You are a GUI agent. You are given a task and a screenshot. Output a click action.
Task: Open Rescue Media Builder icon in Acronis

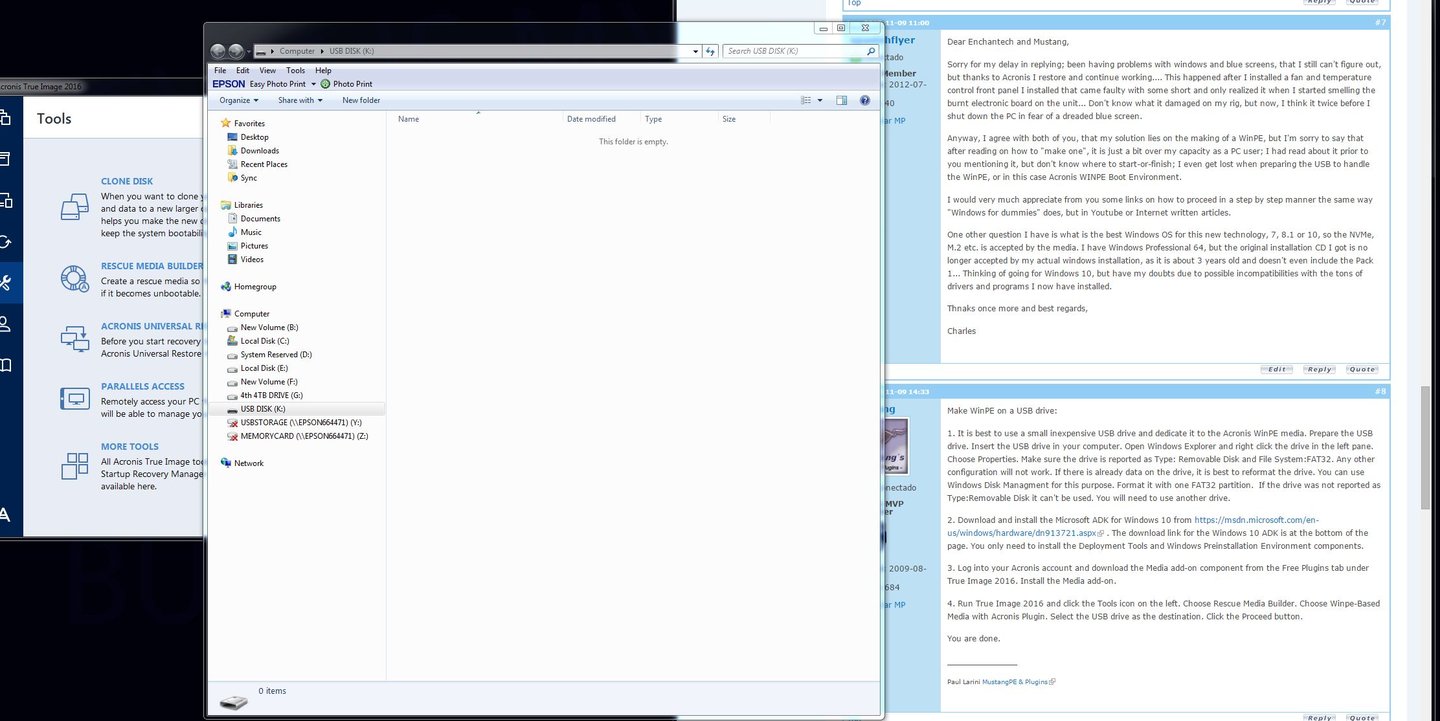pos(75,278)
